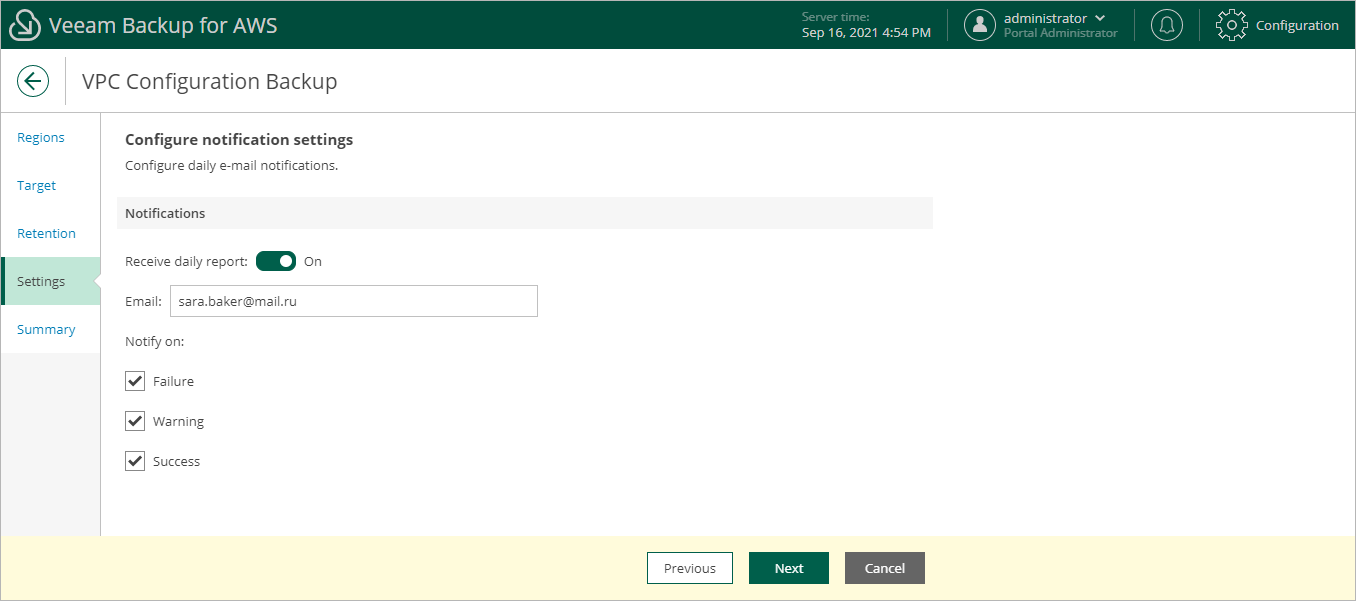Click the highlighted Settings step
Image resolution: width=1356 pixels, height=601 pixels.
42,281
